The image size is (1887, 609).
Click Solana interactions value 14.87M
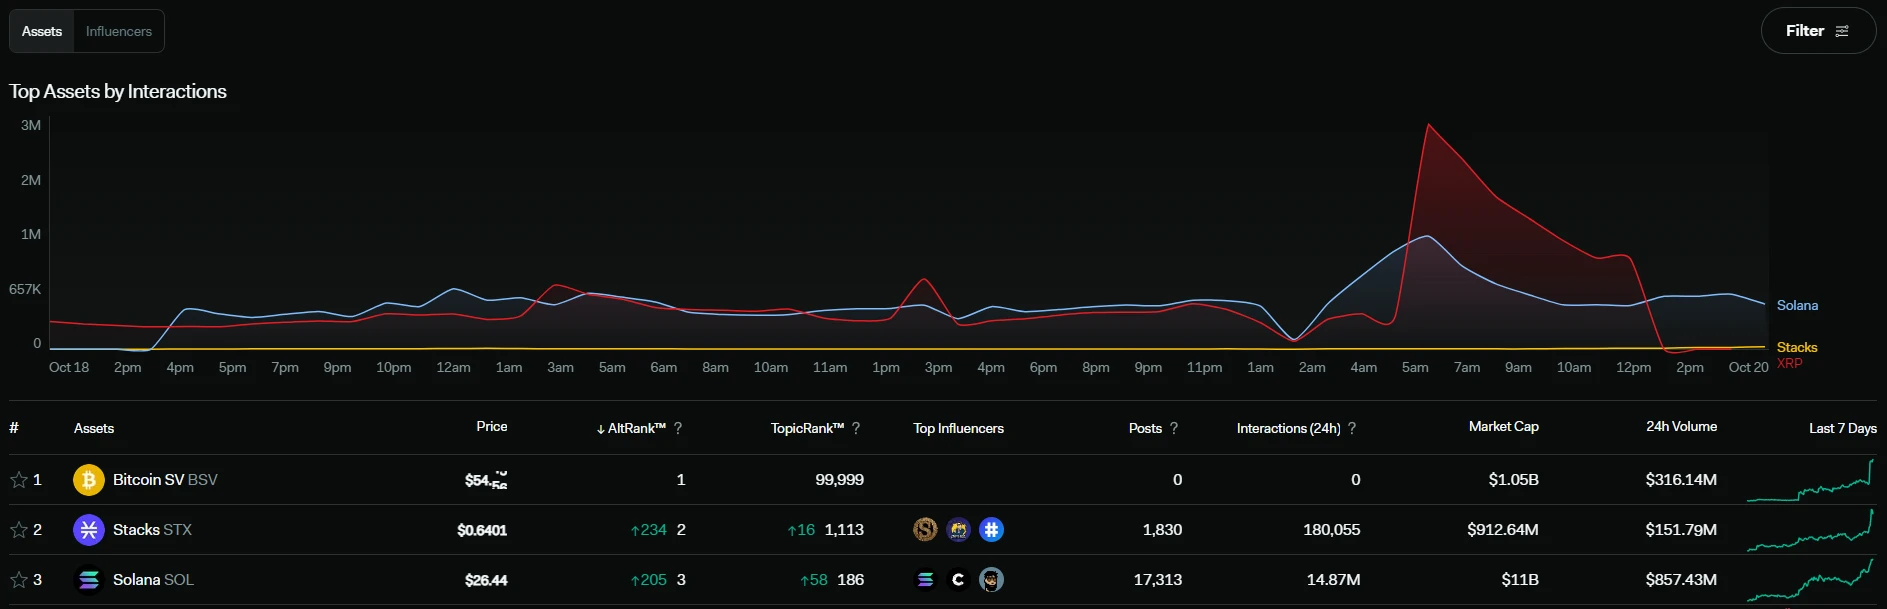tap(1333, 580)
